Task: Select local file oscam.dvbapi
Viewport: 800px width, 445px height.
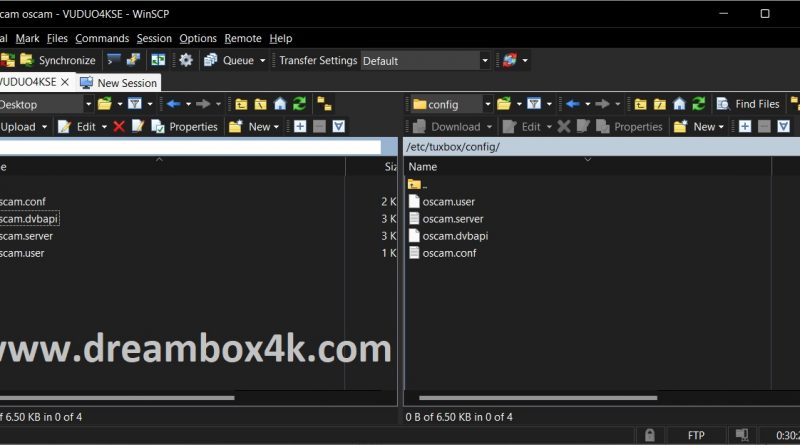Action: click(x=29, y=219)
